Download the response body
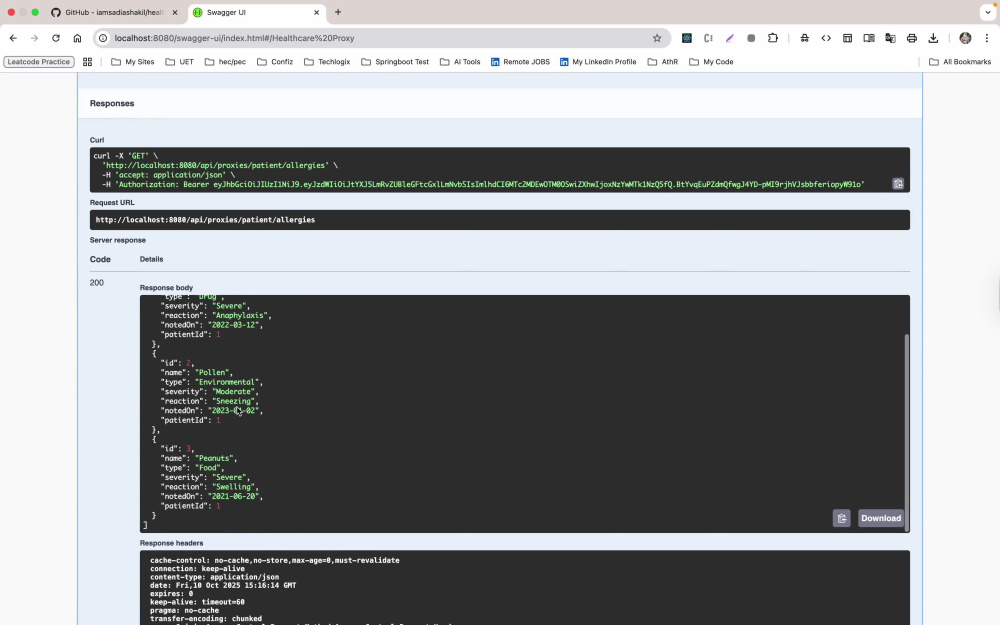This screenshot has height=625, width=1000. pyautogui.click(x=881, y=518)
